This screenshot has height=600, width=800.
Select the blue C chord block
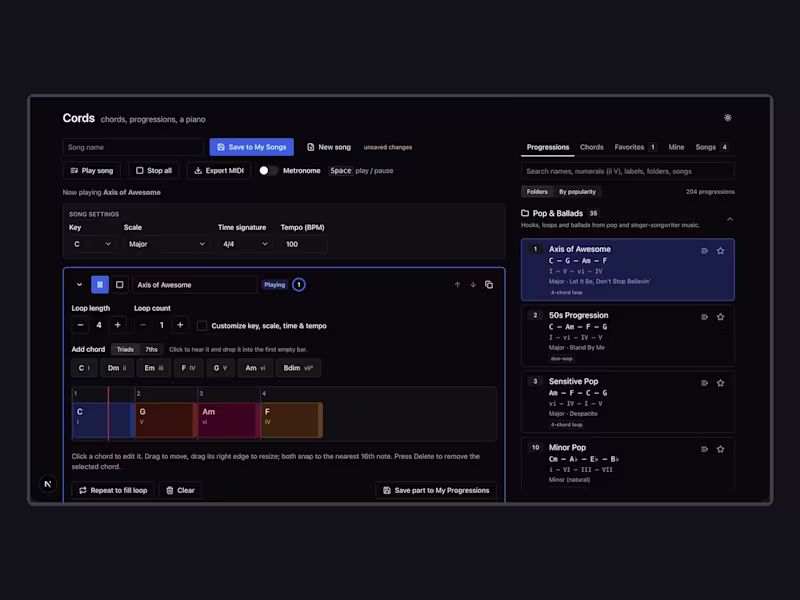[104, 420]
